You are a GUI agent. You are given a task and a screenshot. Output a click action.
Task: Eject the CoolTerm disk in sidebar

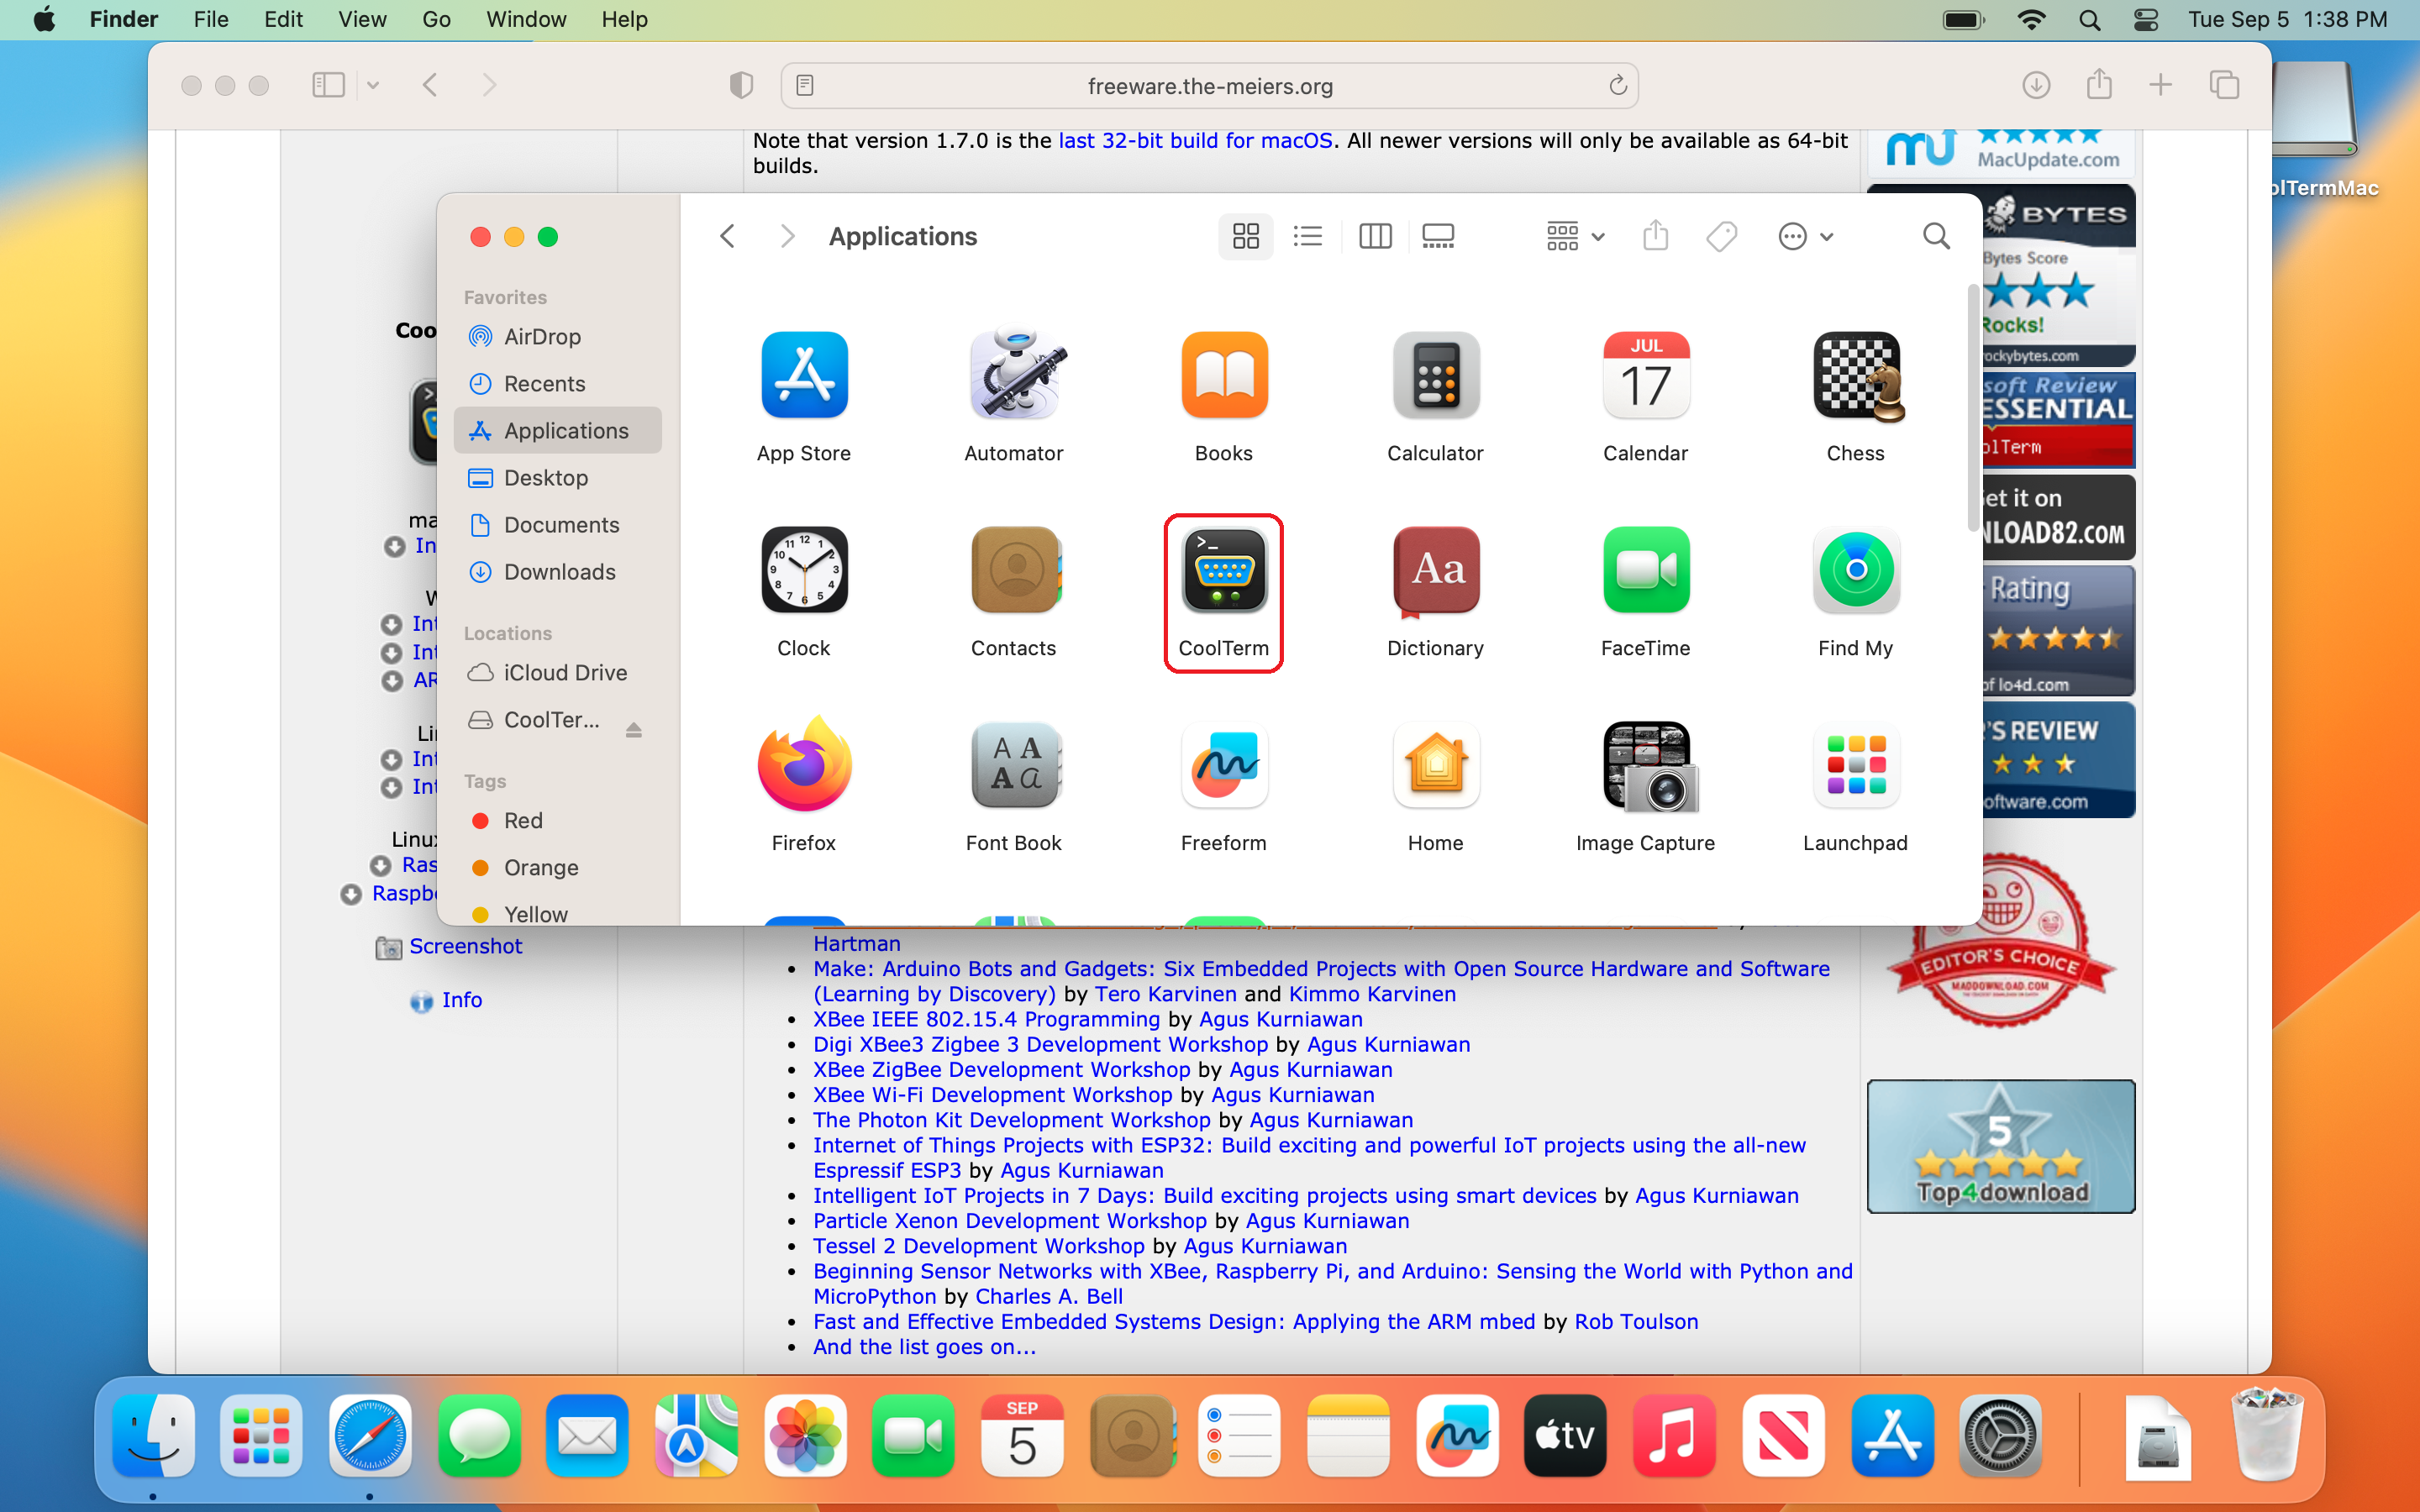tap(634, 730)
